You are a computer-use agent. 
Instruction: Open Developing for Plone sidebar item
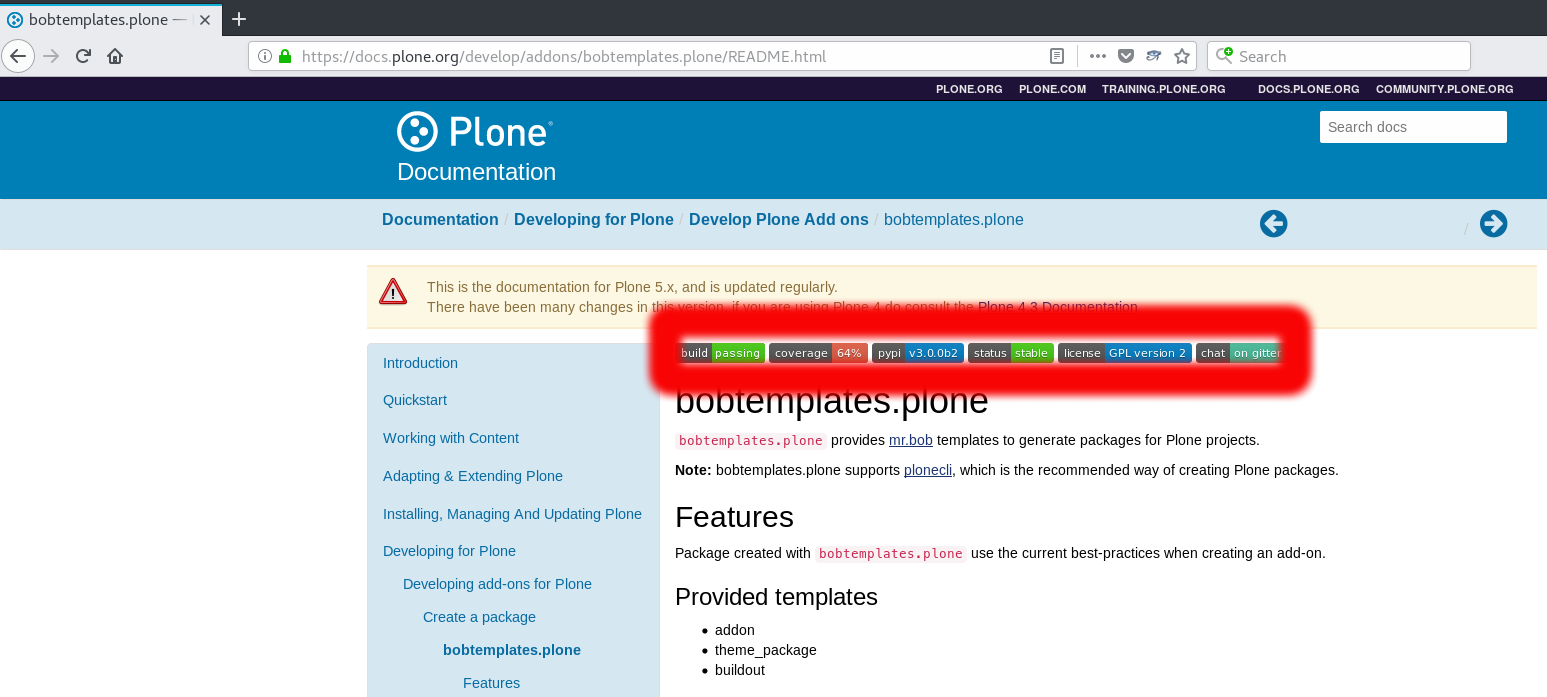coord(449,551)
